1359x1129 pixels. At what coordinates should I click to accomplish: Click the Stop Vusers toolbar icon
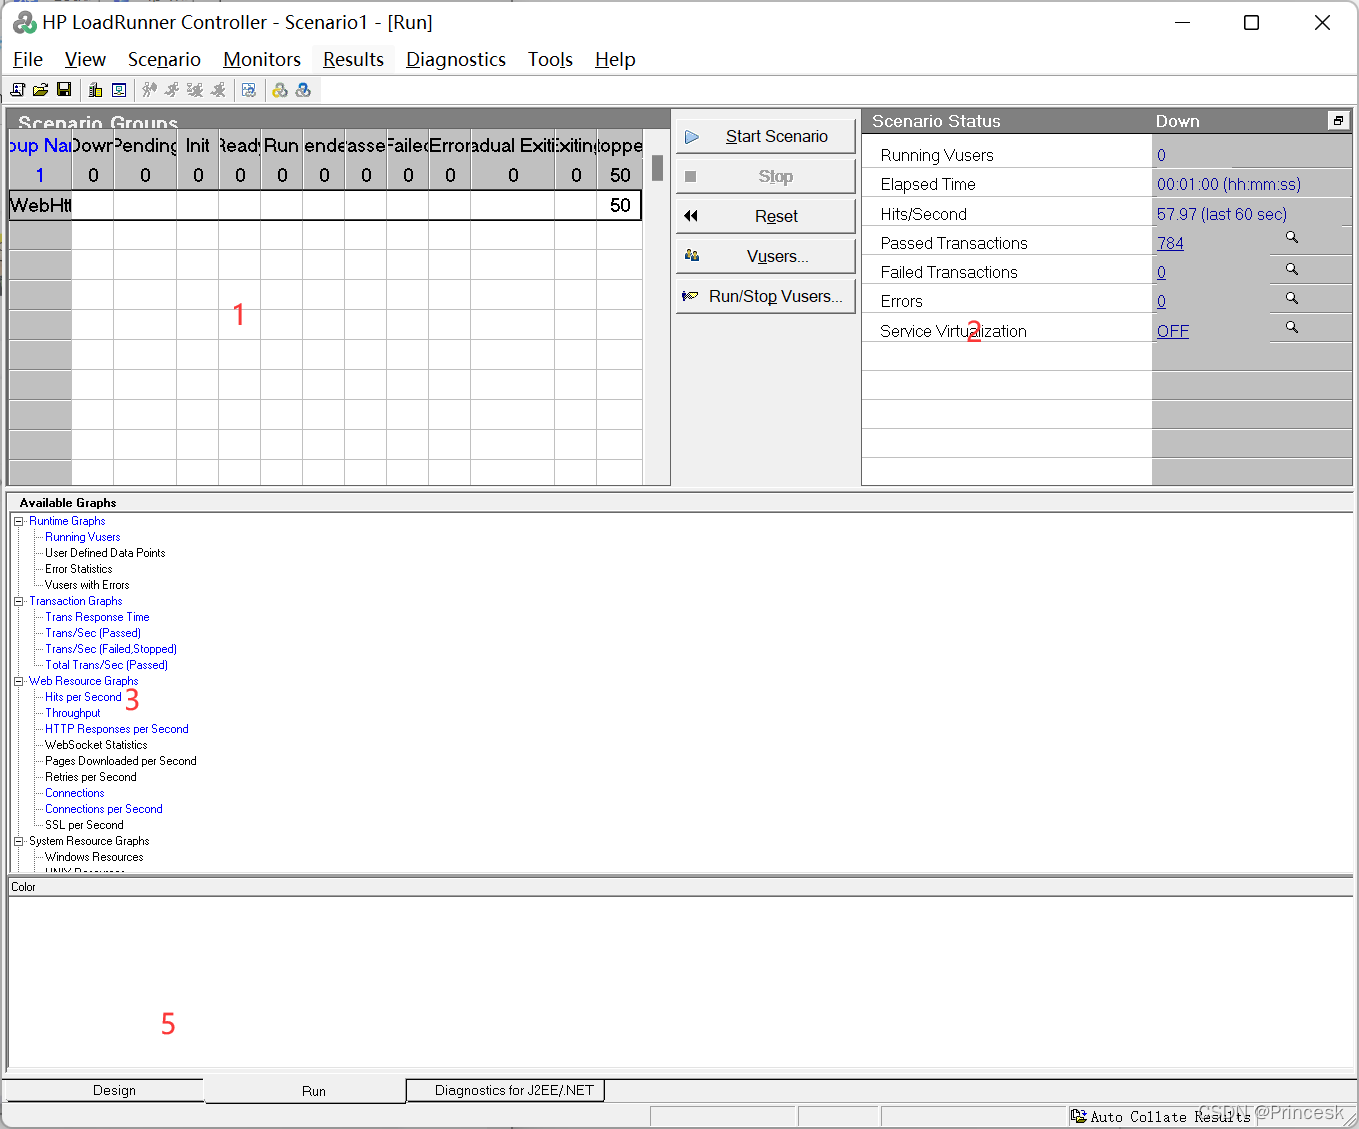[218, 90]
